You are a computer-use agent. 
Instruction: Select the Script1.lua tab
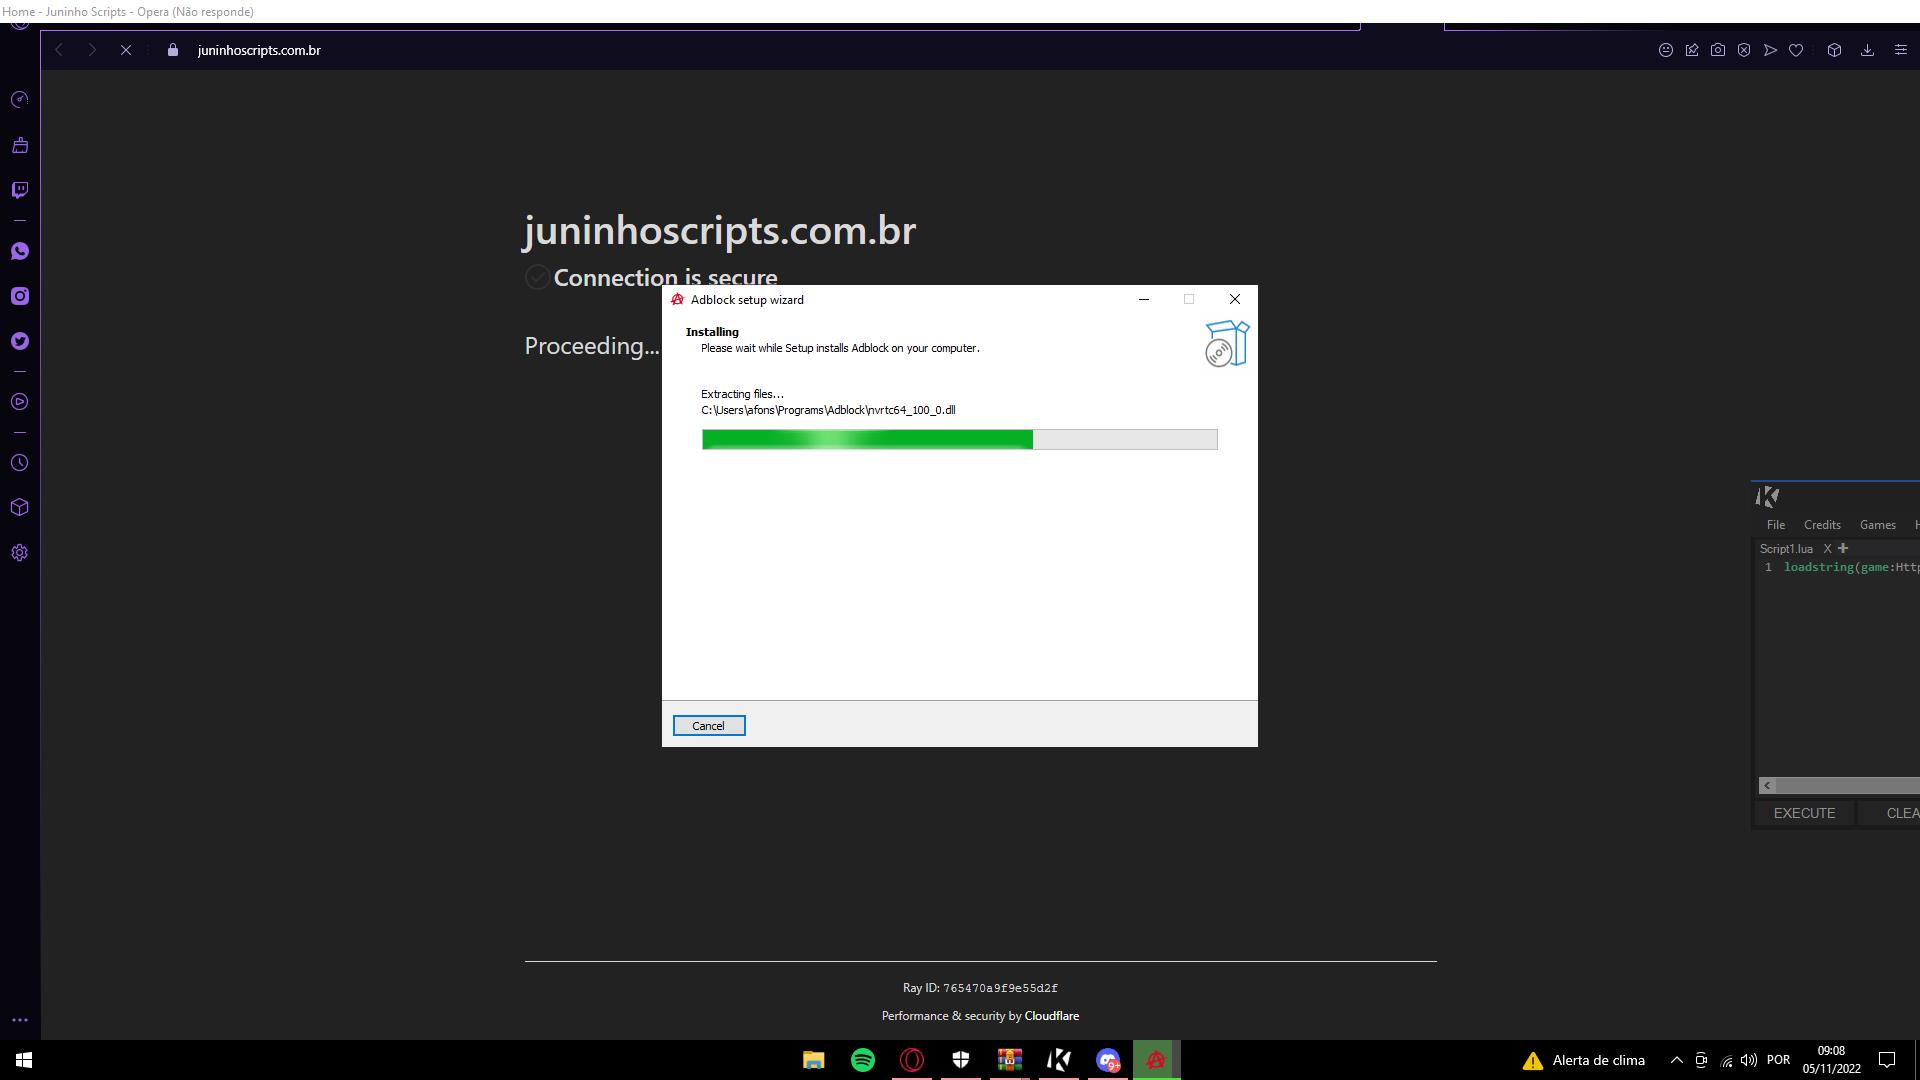click(x=1786, y=549)
